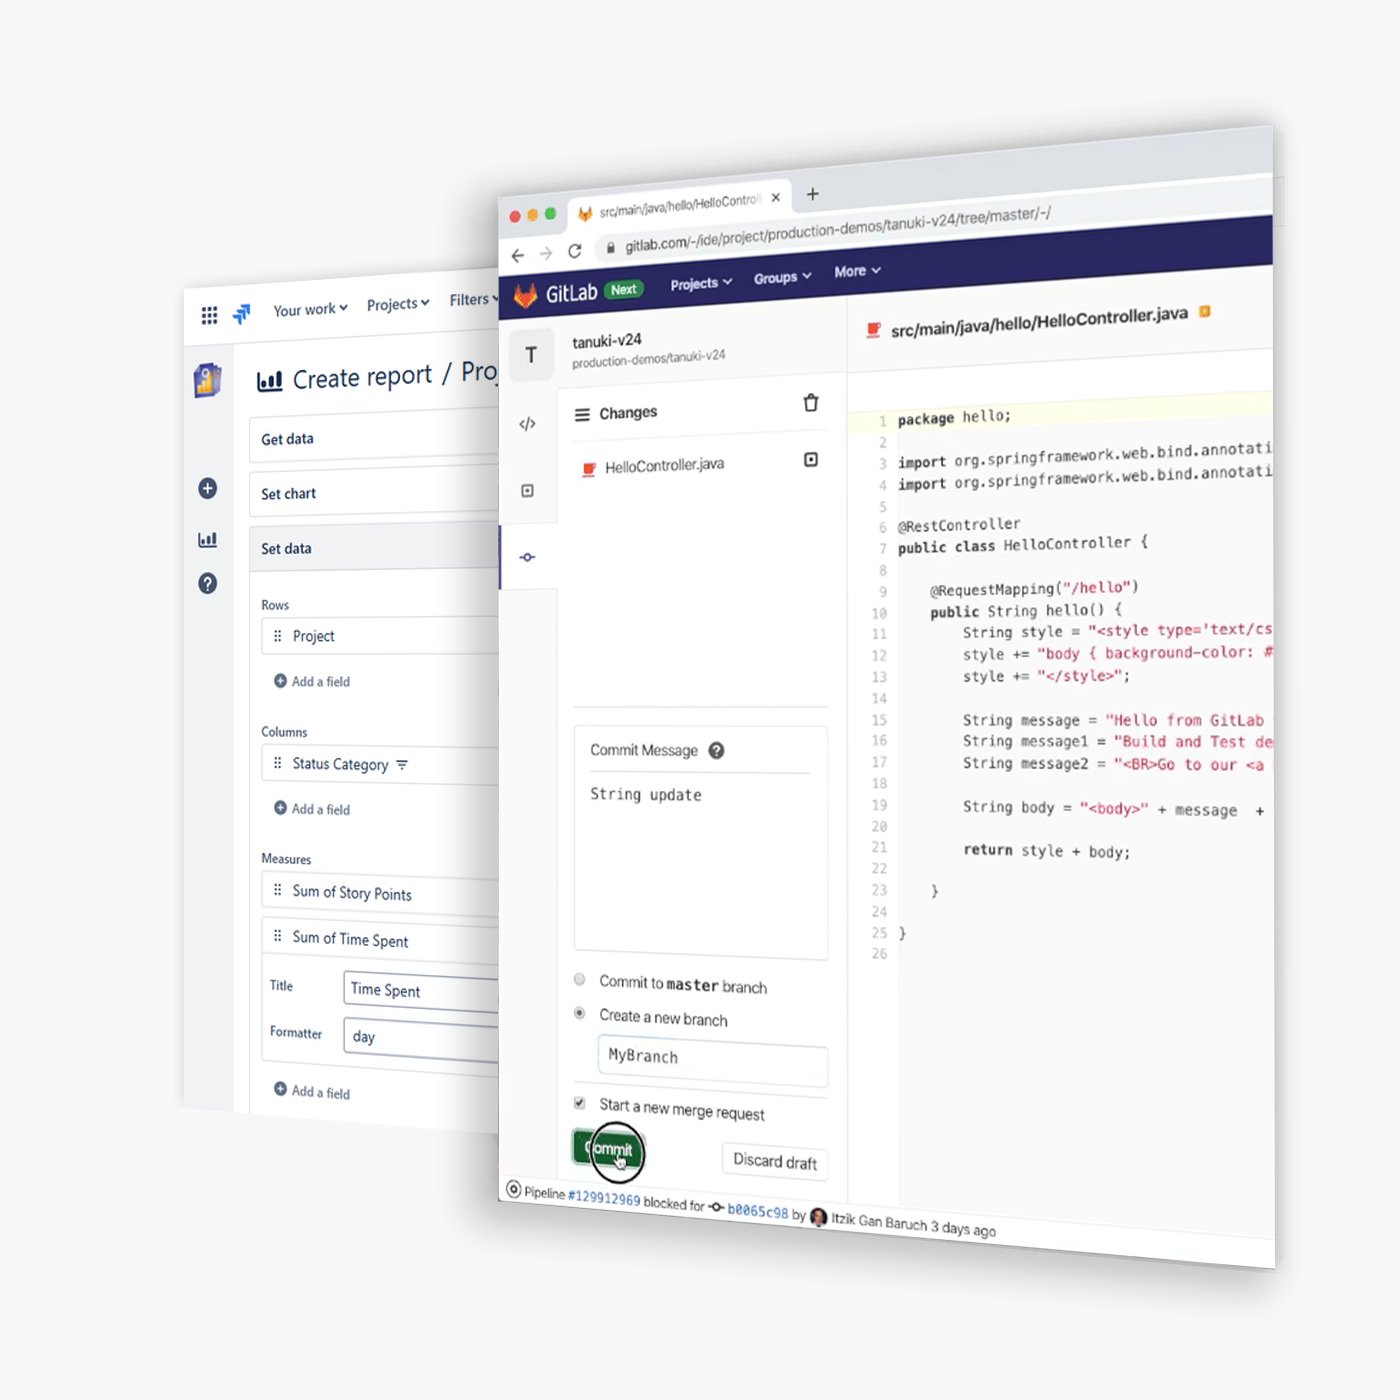Click Add a field under Measures
The height and width of the screenshot is (1400, 1400).
point(312,1091)
